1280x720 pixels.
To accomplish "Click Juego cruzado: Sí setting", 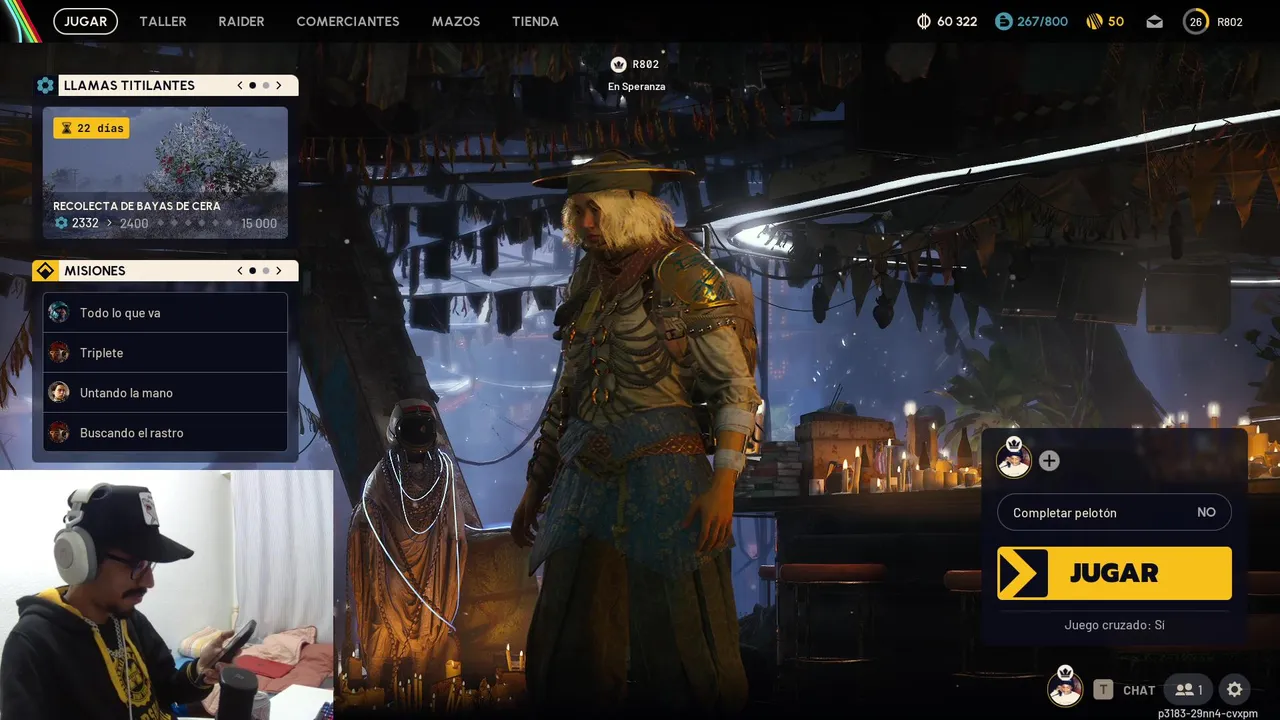I will (x=1114, y=625).
